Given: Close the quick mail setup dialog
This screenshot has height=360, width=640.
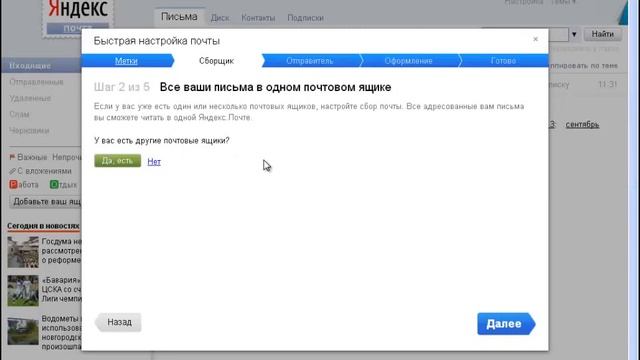Looking at the screenshot, I should 535,39.
